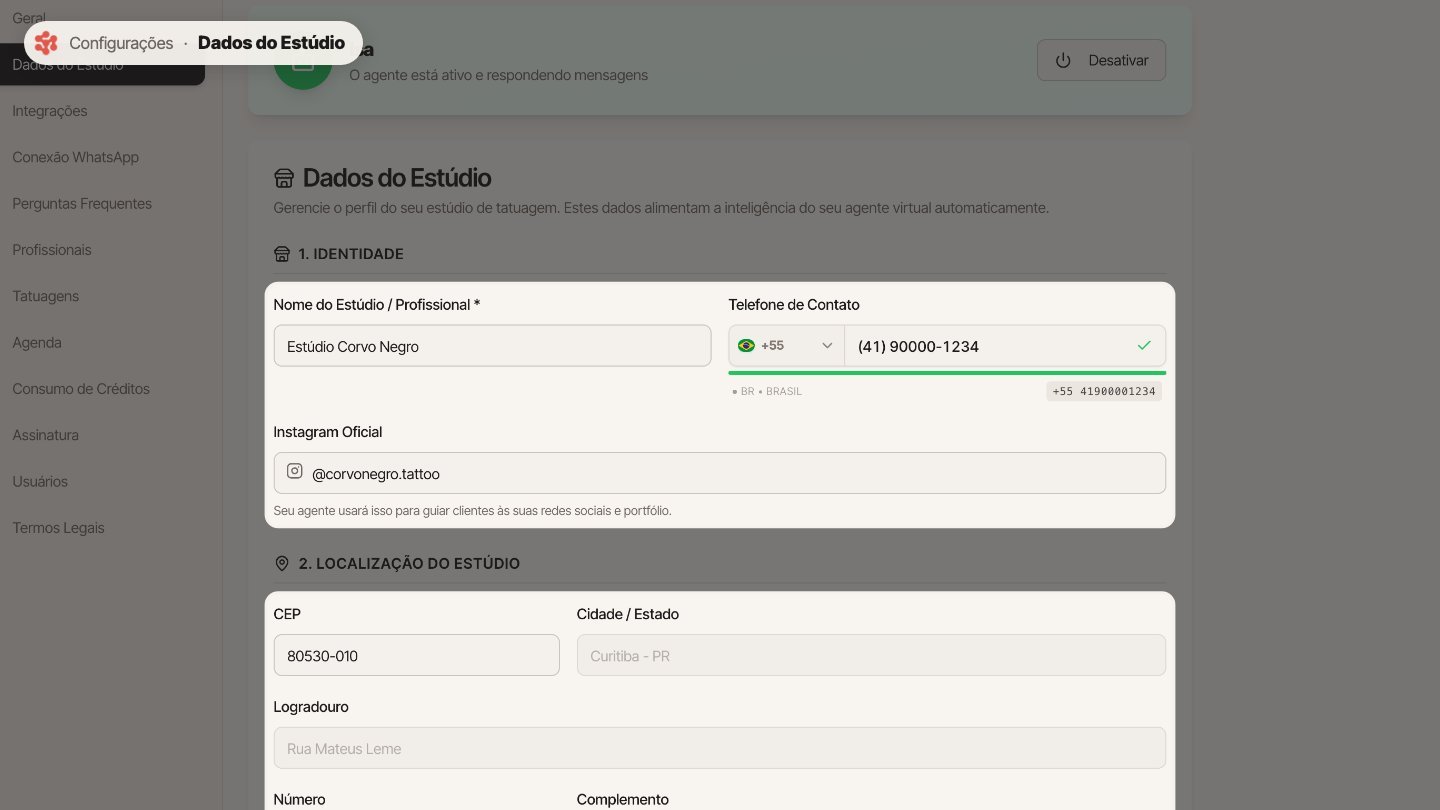Viewport: 1440px width, 810px height.
Task: Click the power icon on Desativar button
Action: [x=1063, y=60]
